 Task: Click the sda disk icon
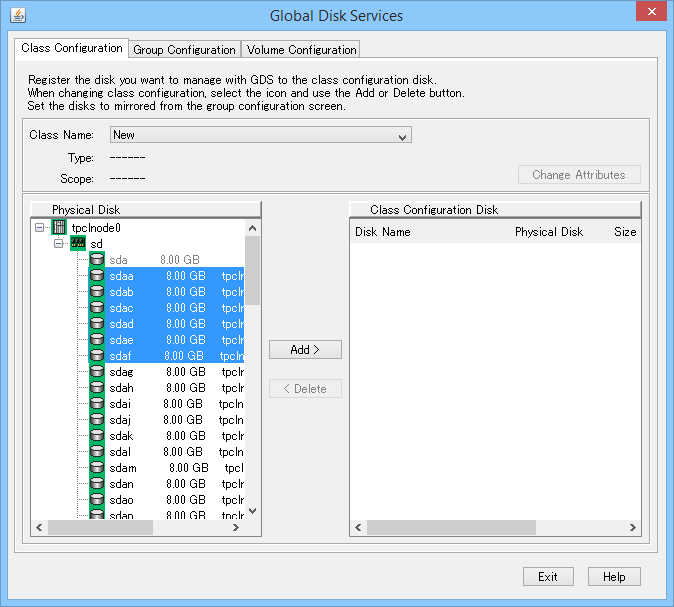point(97,260)
